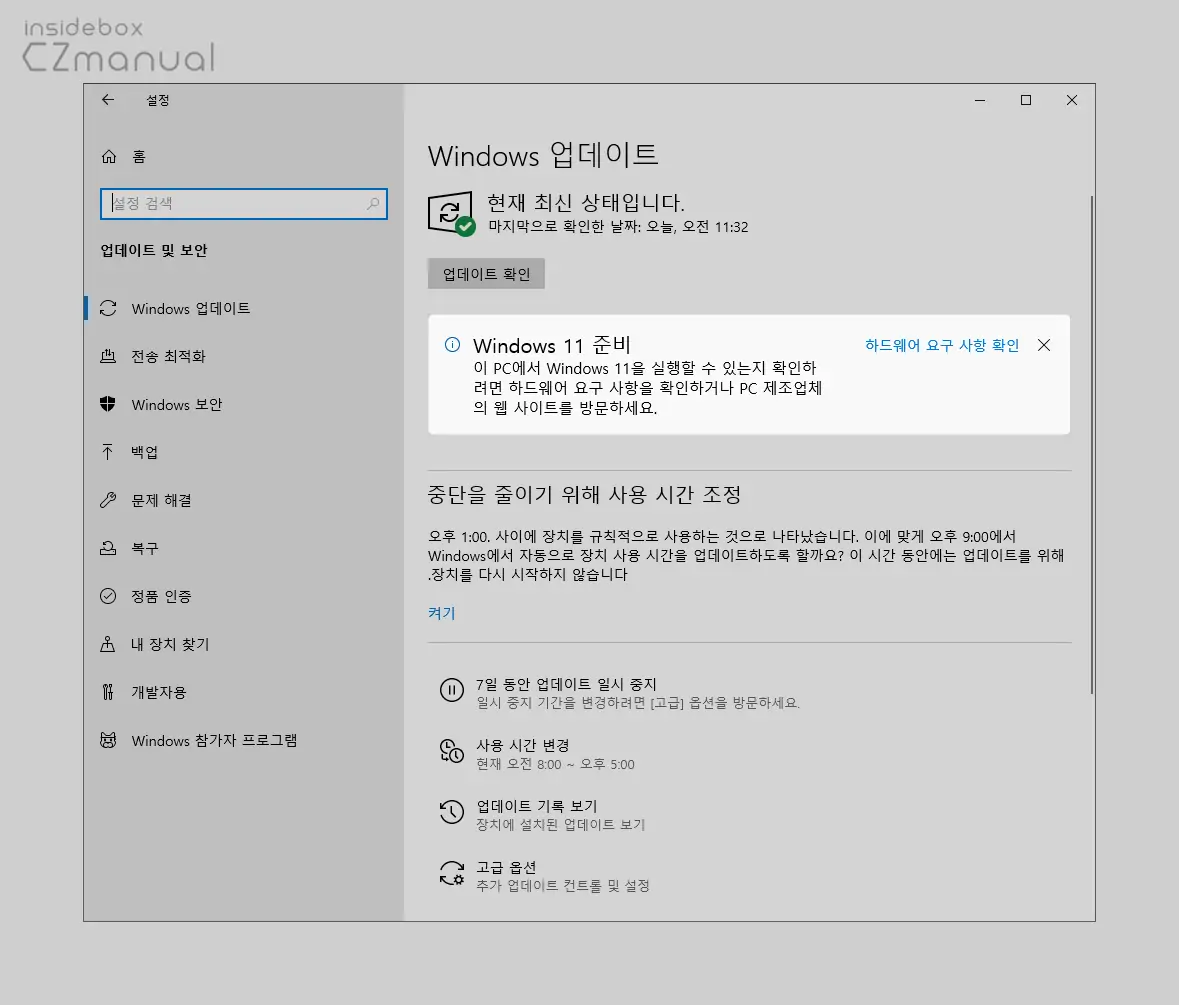Click the info icon in Windows 11 card
Viewport: 1179px width, 1005px height.
click(x=453, y=345)
